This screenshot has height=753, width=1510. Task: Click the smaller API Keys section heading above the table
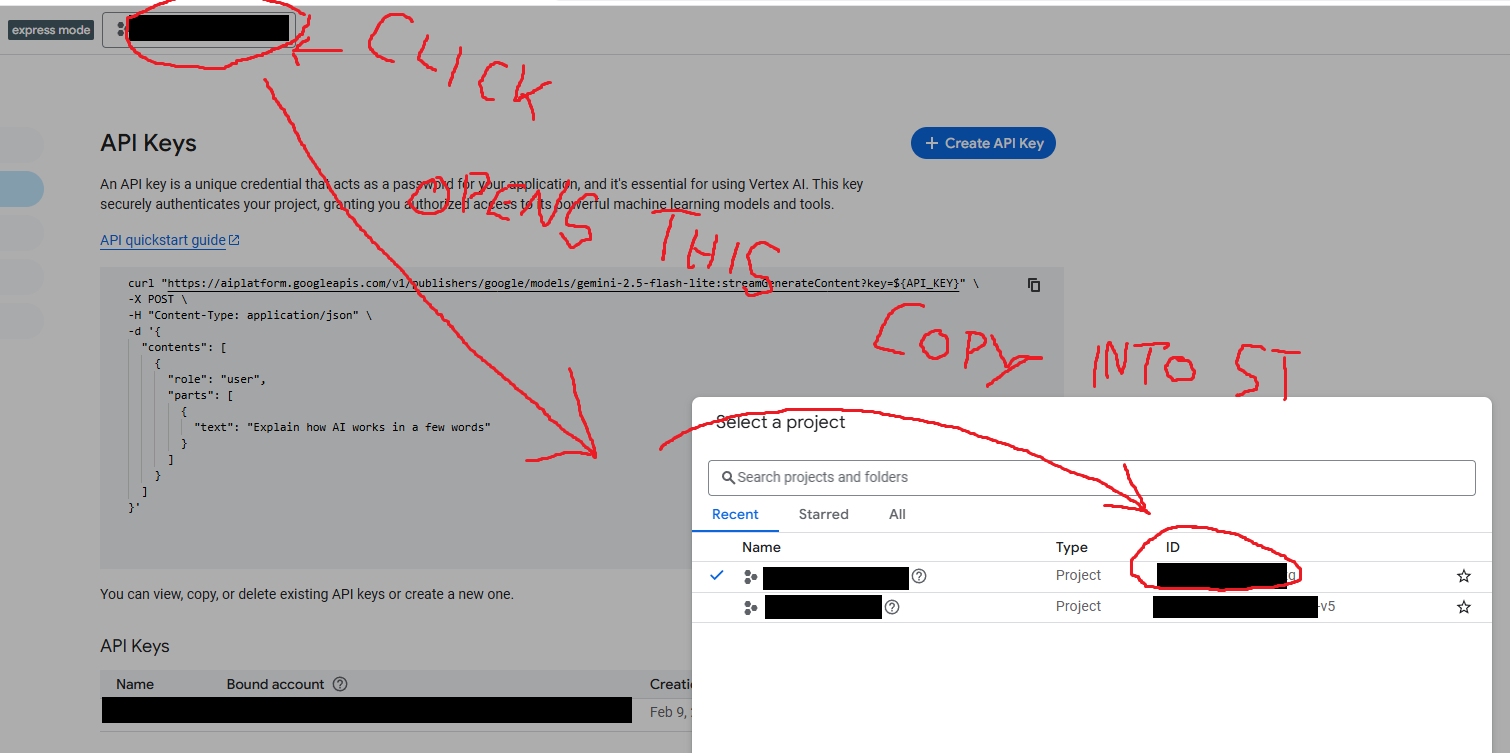(x=135, y=646)
